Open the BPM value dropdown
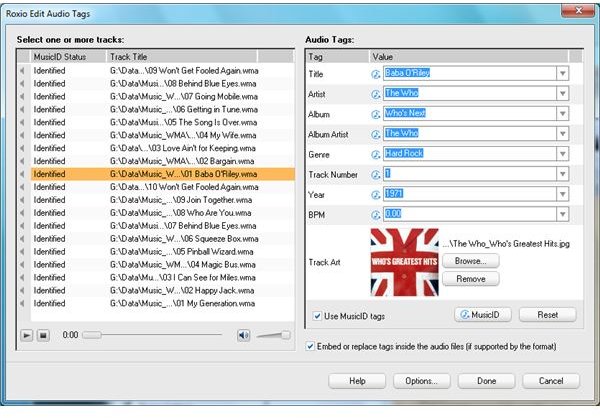The height and width of the screenshot is (418, 600). pos(562,214)
